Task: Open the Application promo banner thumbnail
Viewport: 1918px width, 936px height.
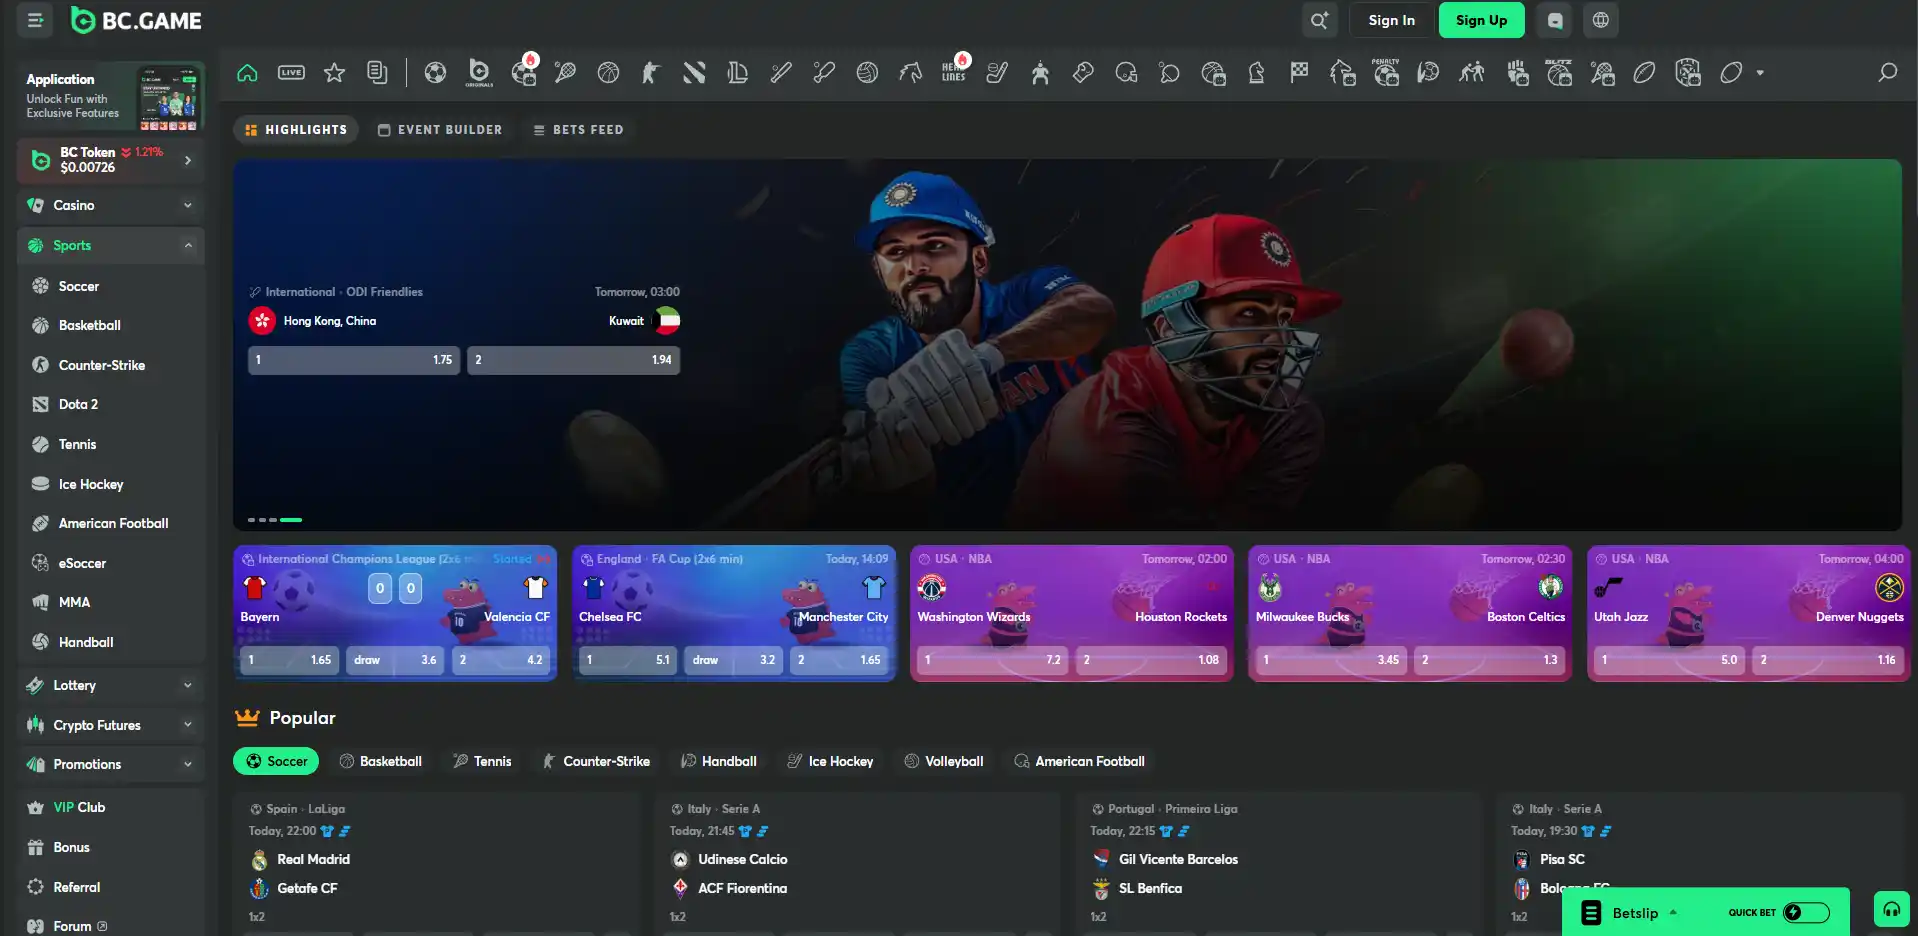Action: tap(168, 98)
